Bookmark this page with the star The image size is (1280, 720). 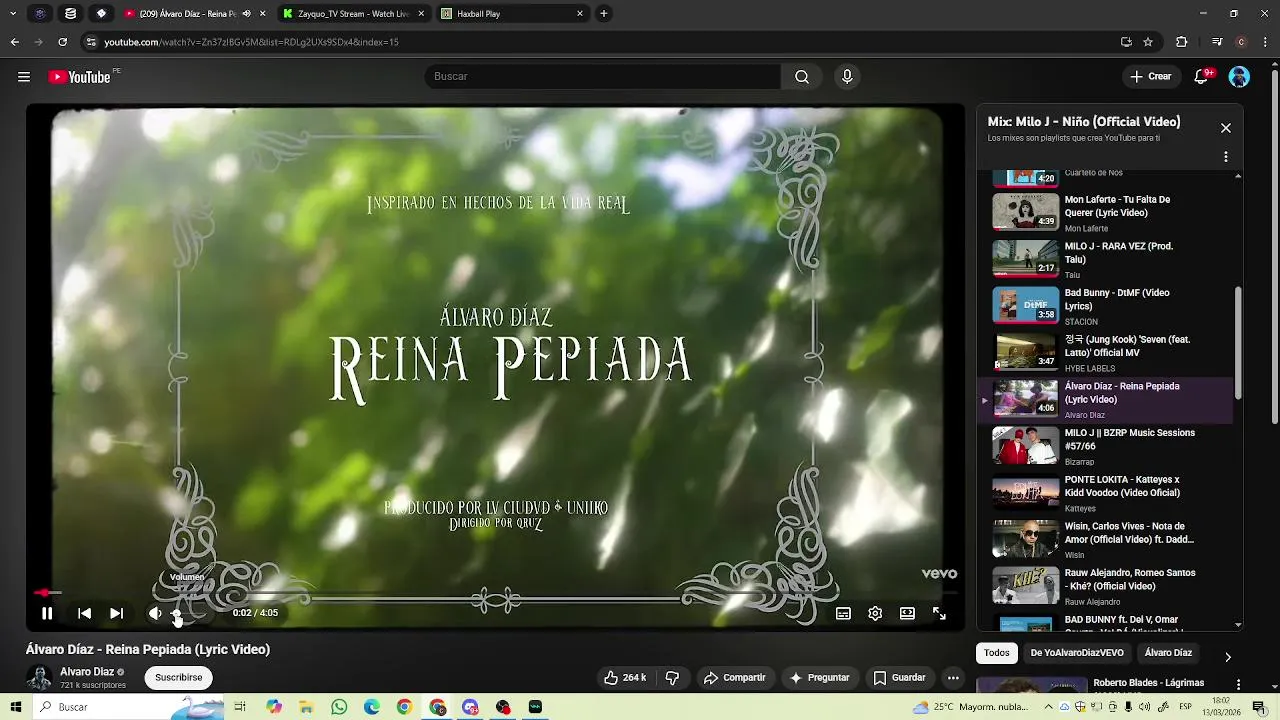1148,42
